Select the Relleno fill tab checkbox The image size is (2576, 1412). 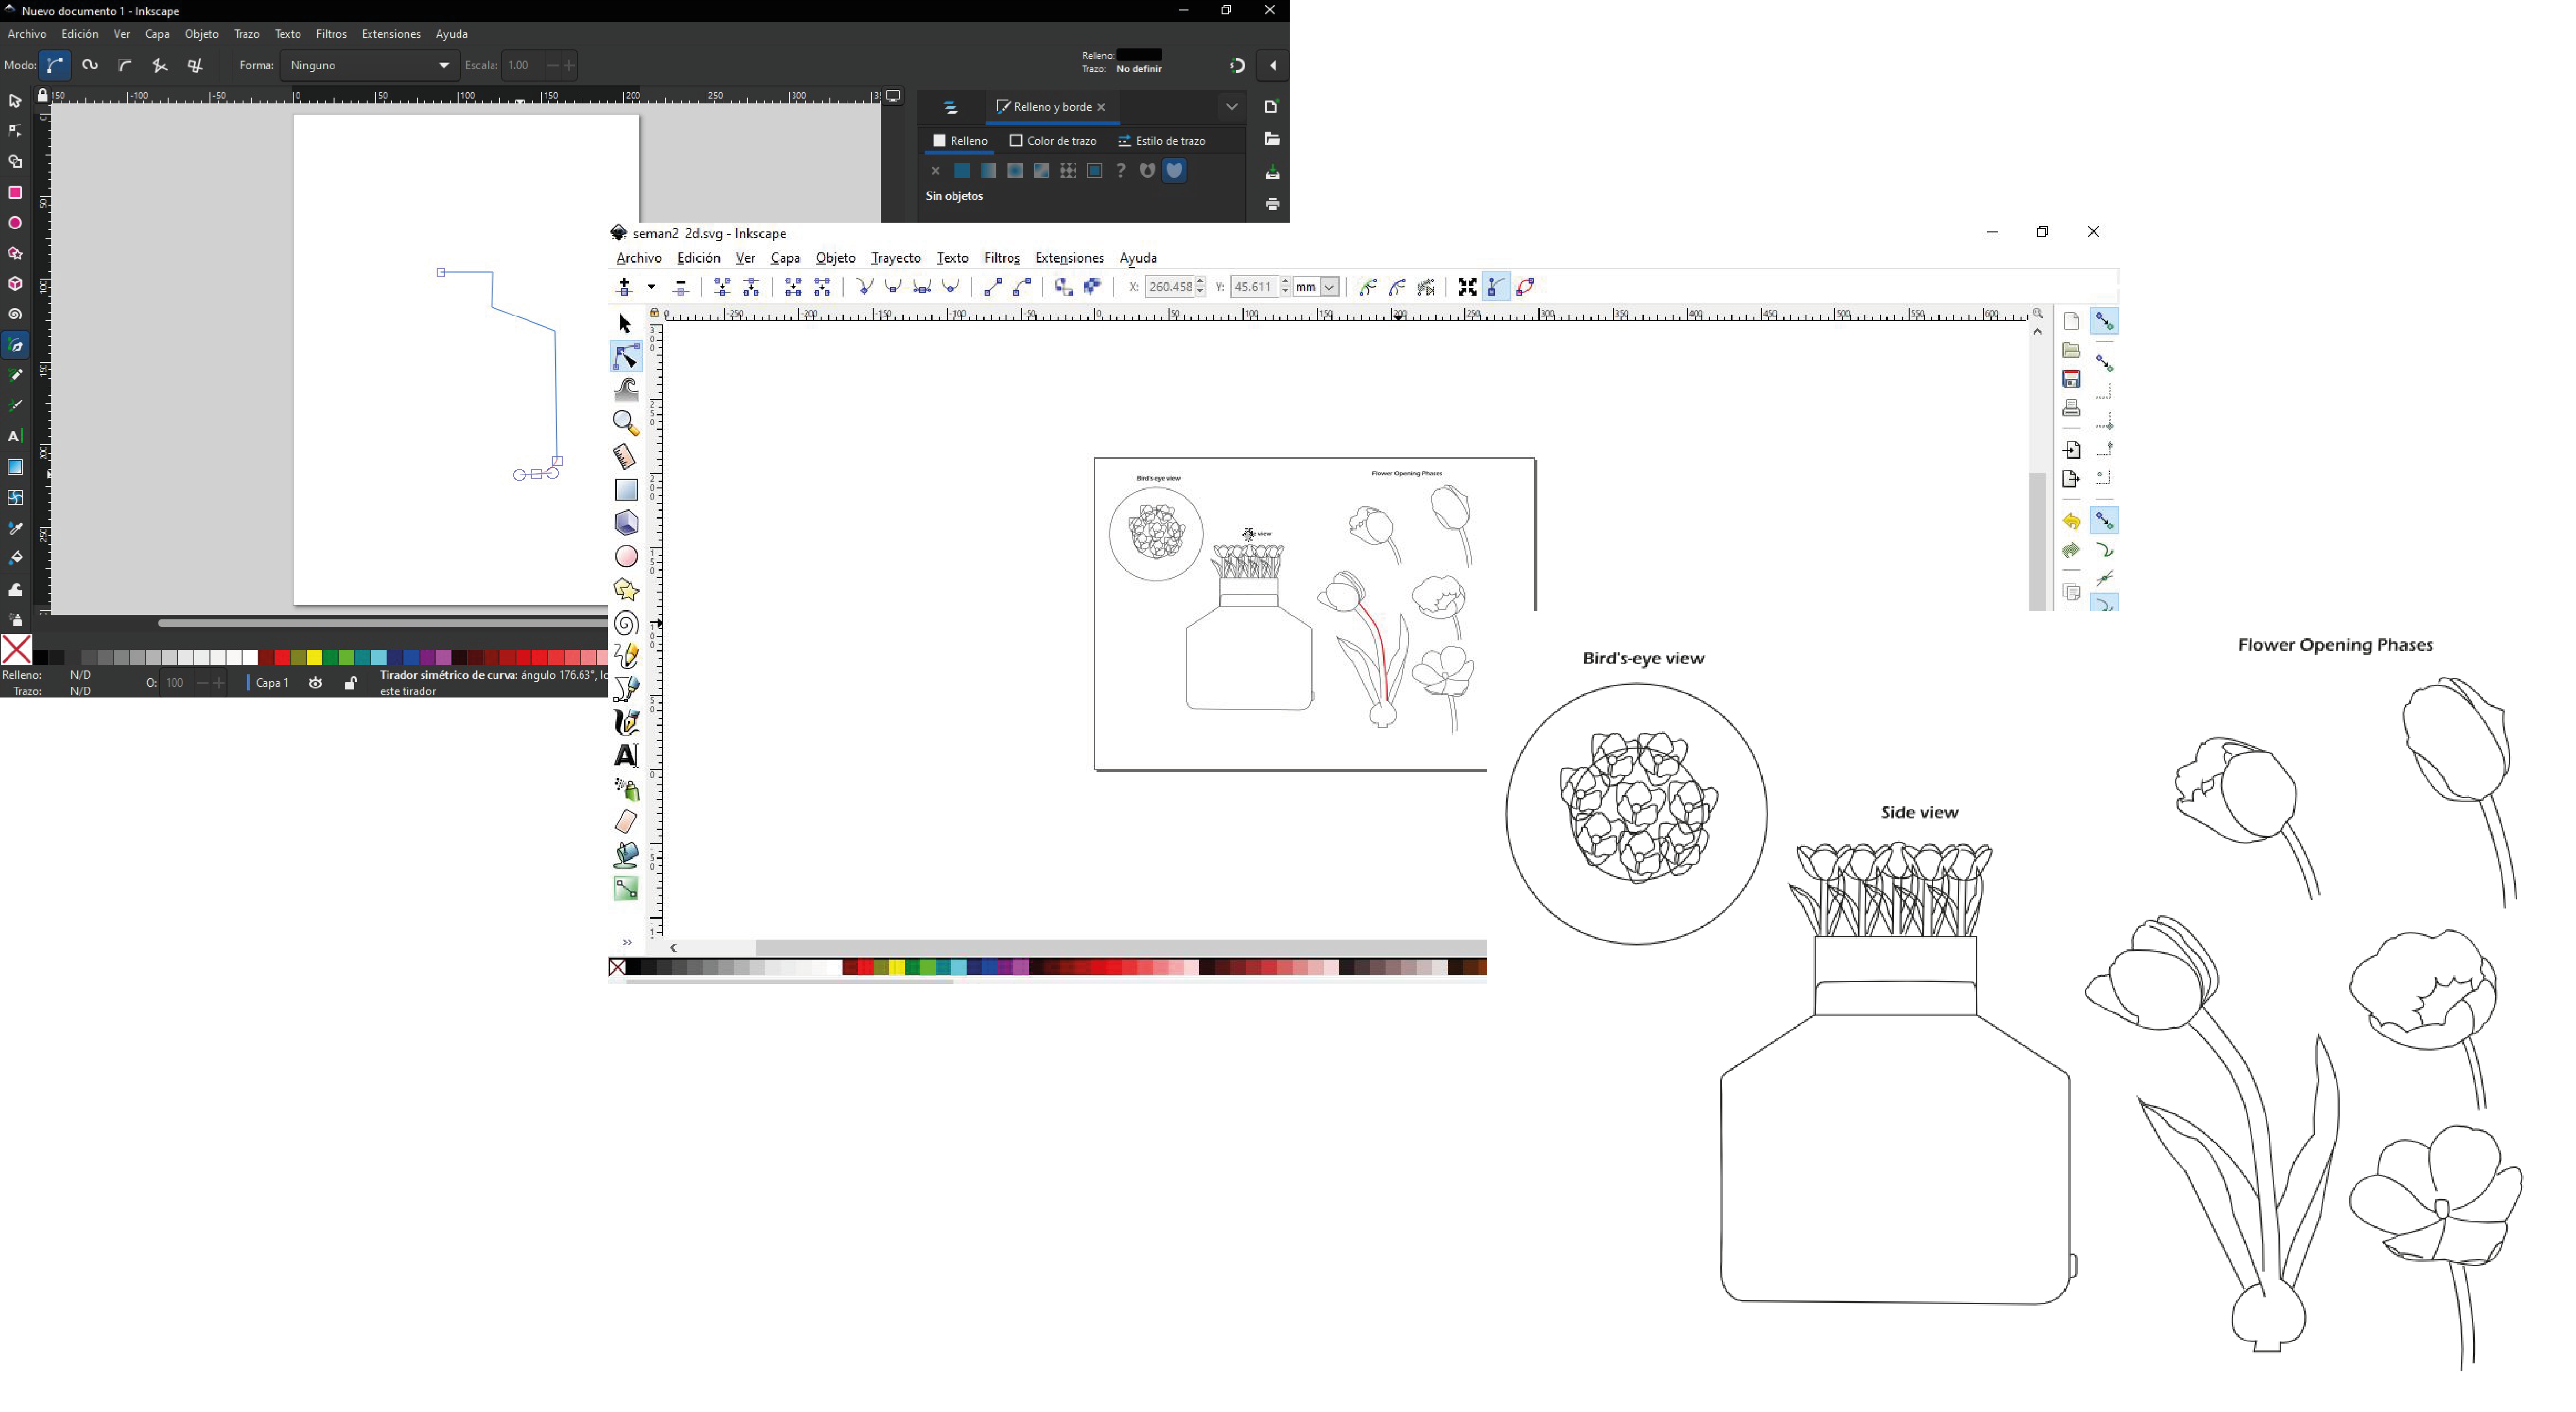(x=939, y=141)
